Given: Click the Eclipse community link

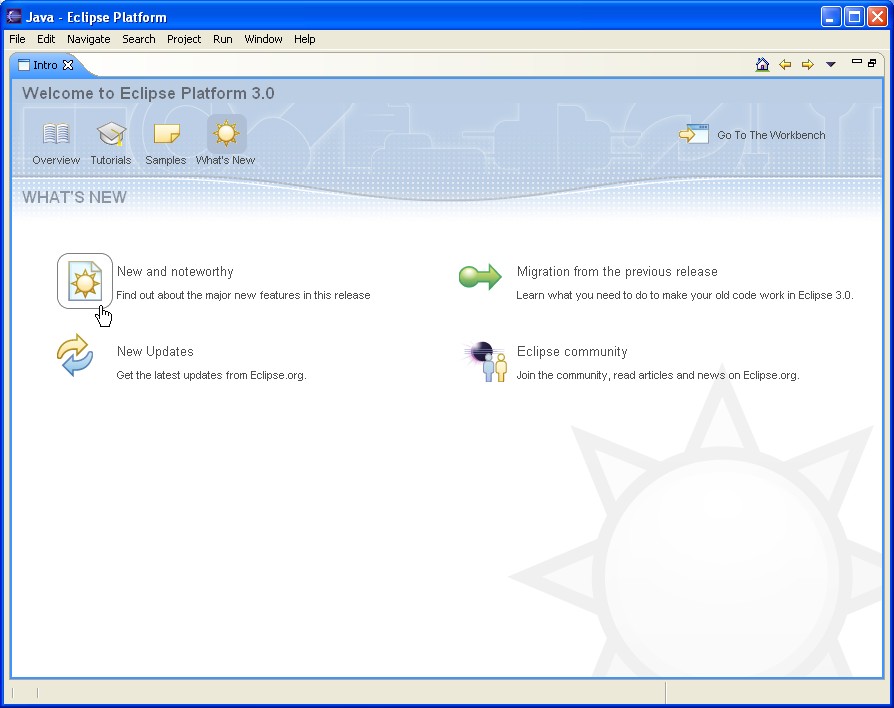Looking at the screenshot, I should tap(572, 351).
